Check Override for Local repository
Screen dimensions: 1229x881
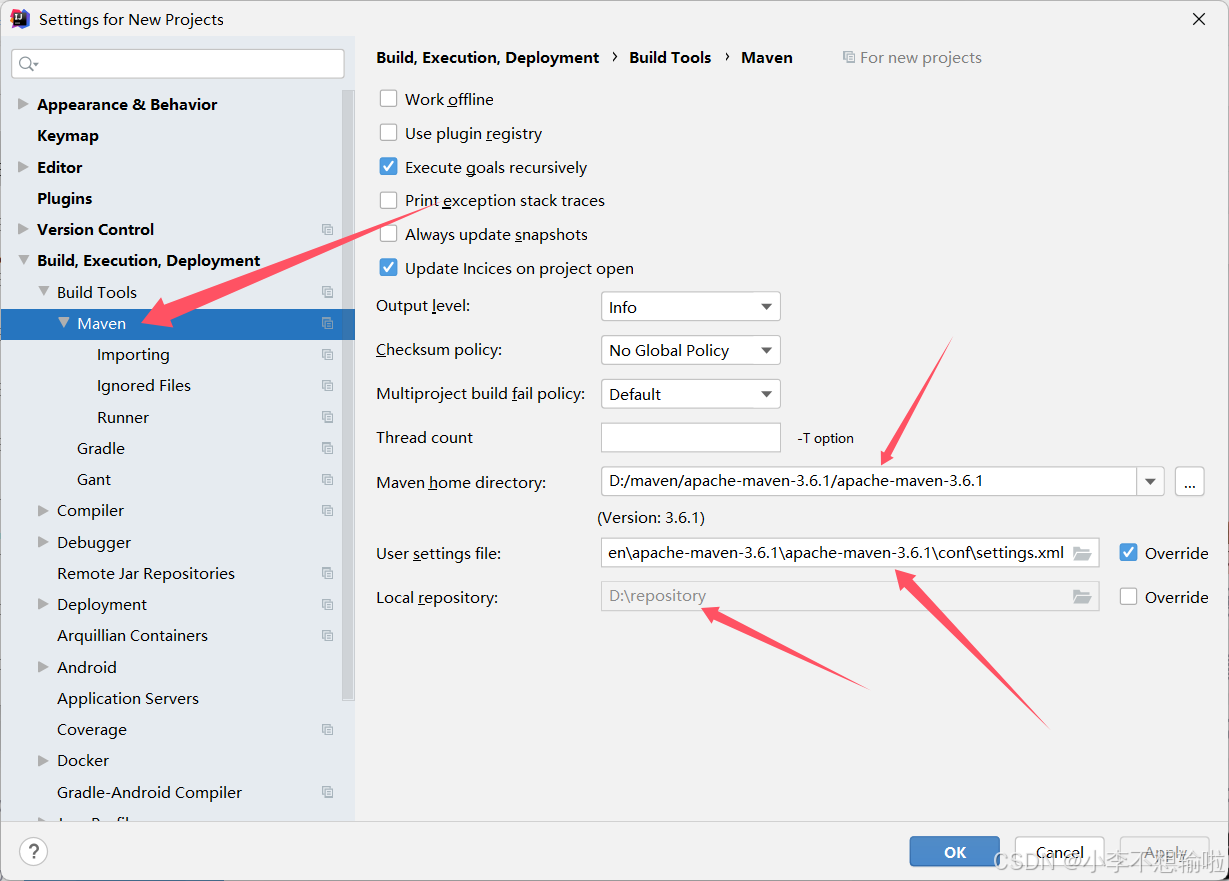1129,597
